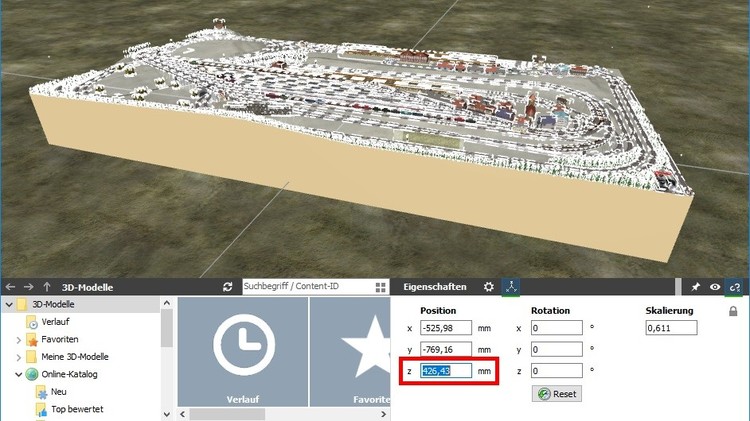Toggle the scaling lock icon
This screenshot has width=750, height=421.
tap(733, 311)
